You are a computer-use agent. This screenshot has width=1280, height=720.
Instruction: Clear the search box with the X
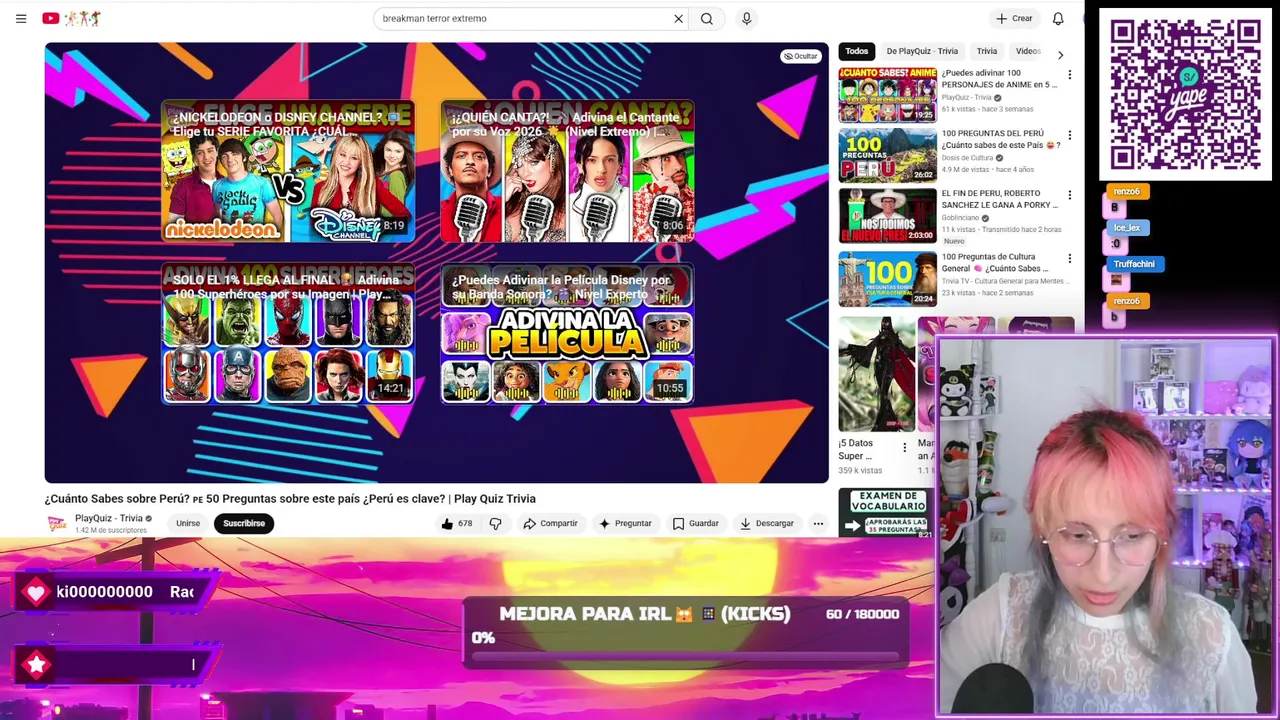pos(678,18)
